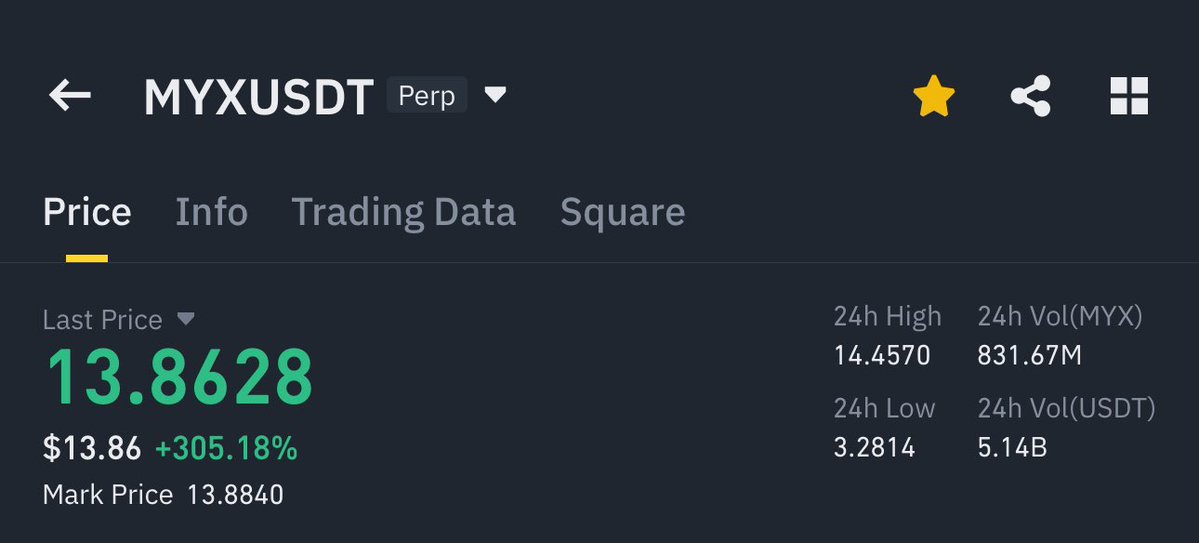Tap the 24h High value 14.4570
Screen dimensions: 1199x543
(882, 356)
